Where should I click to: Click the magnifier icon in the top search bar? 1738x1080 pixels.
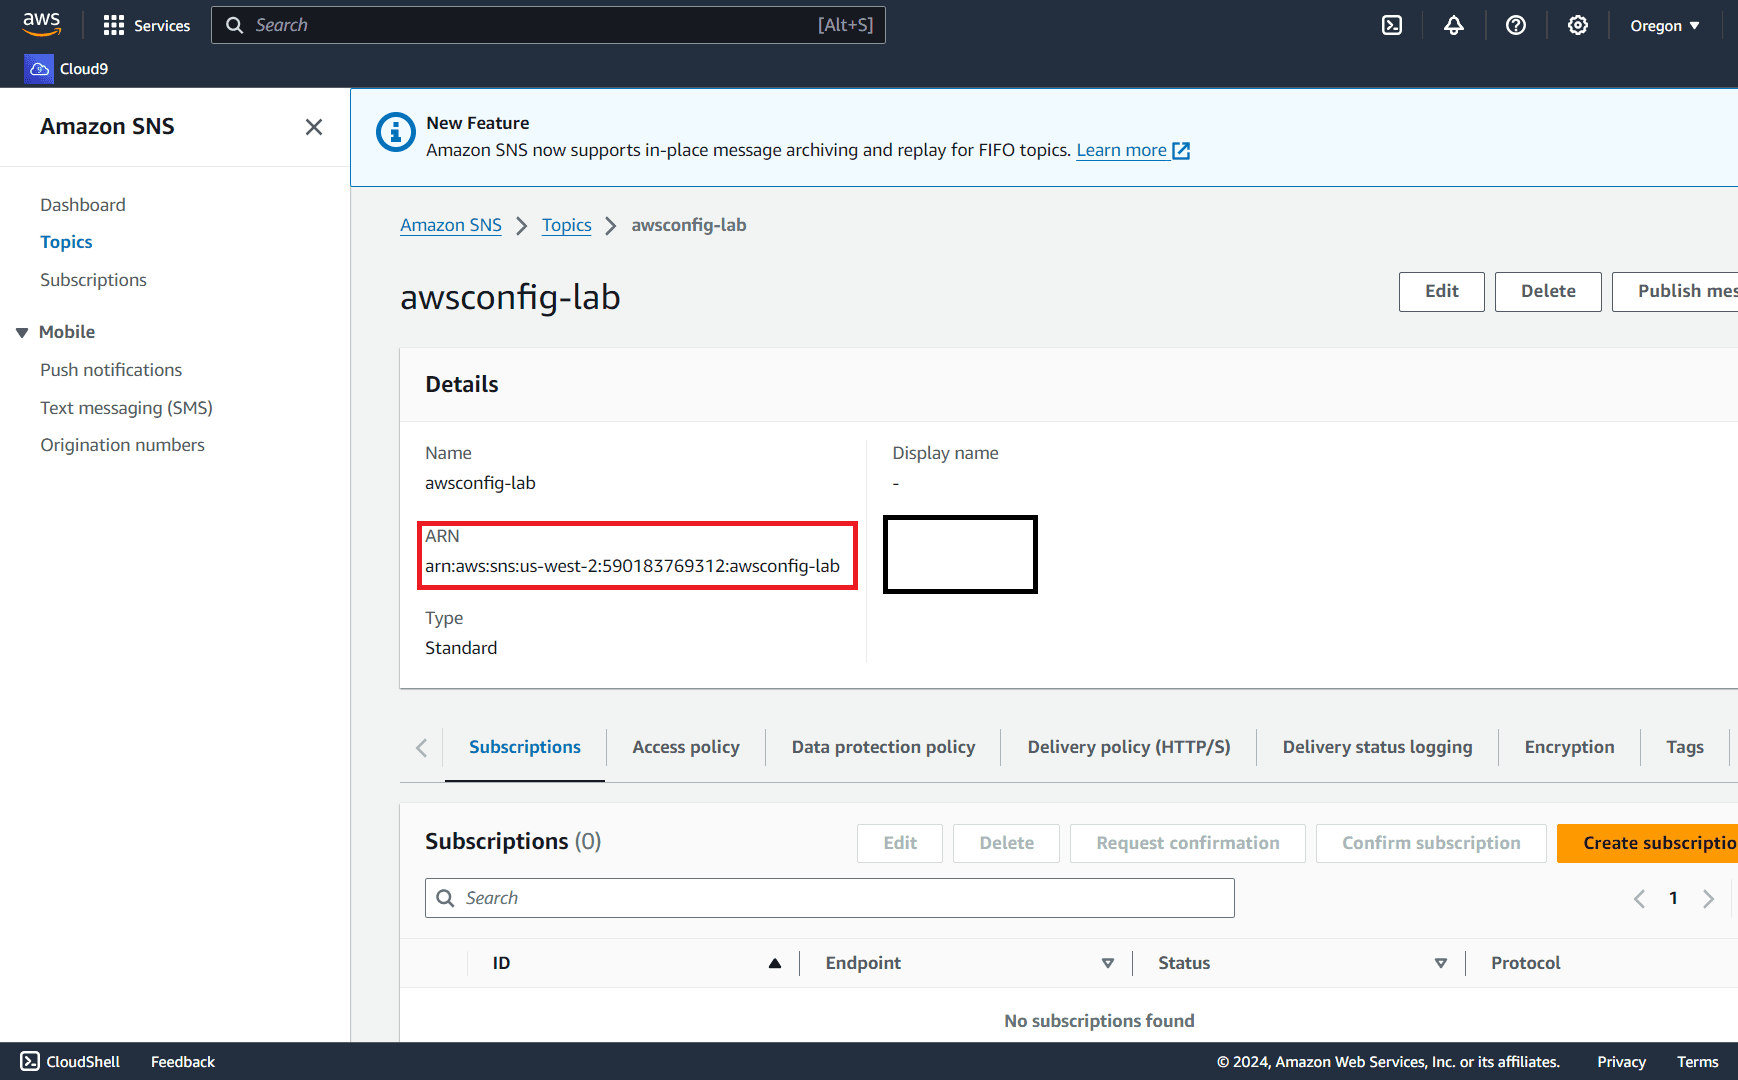[235, 25]
